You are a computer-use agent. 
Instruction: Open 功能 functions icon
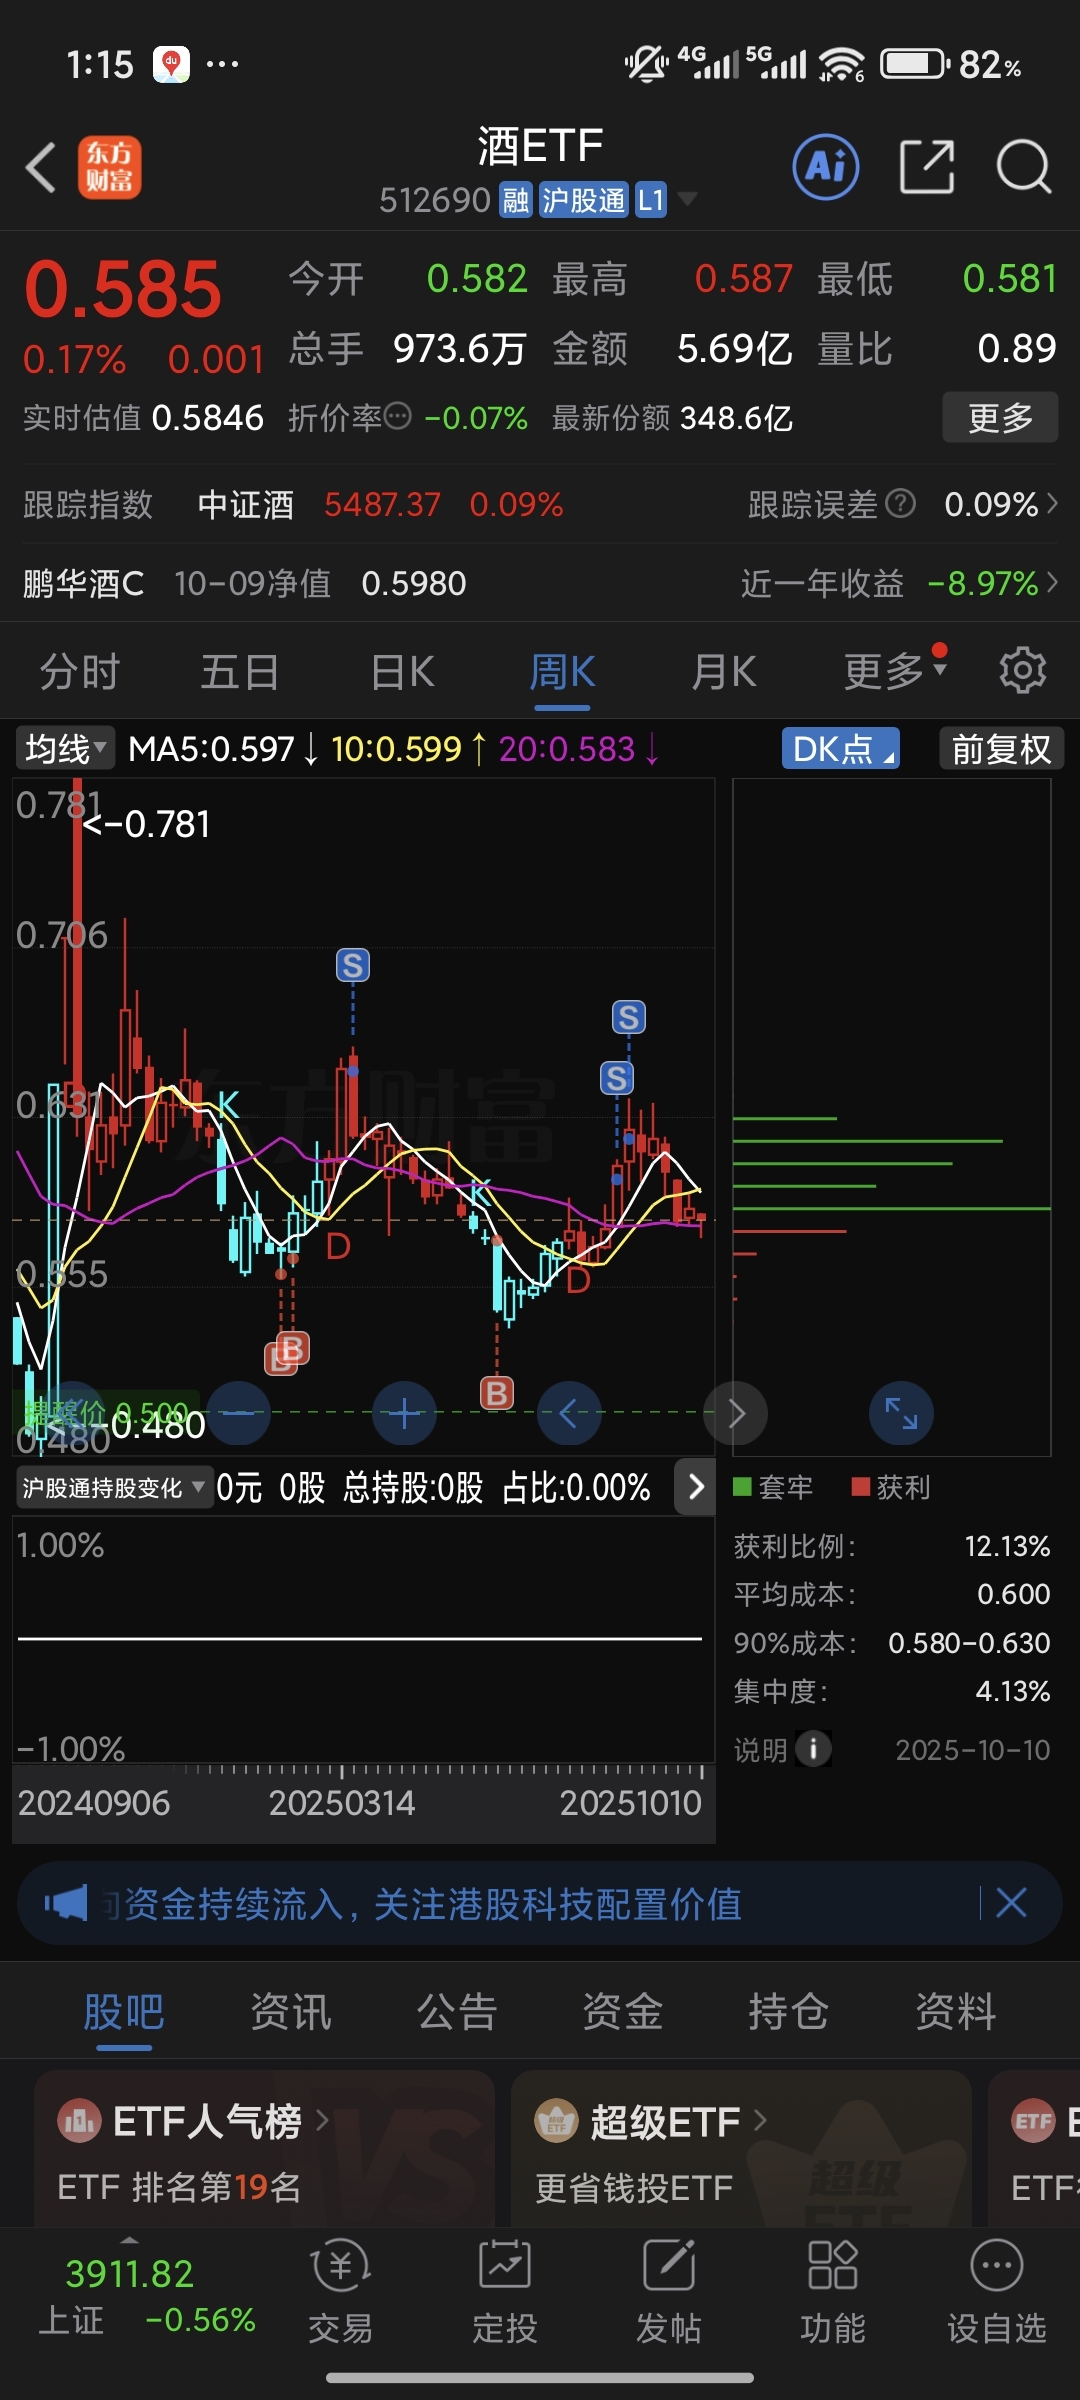coord(832,2292)
